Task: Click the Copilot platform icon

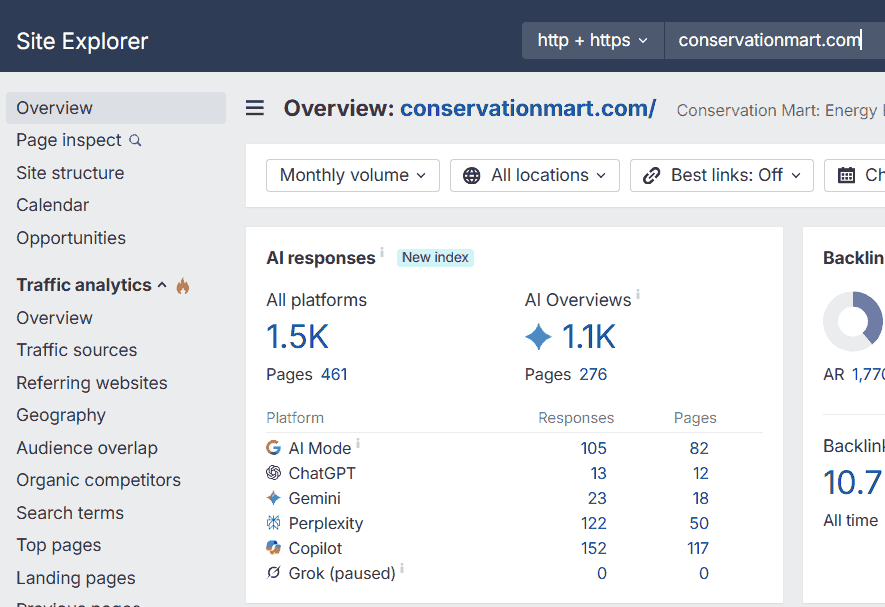Action: [274, 548]
